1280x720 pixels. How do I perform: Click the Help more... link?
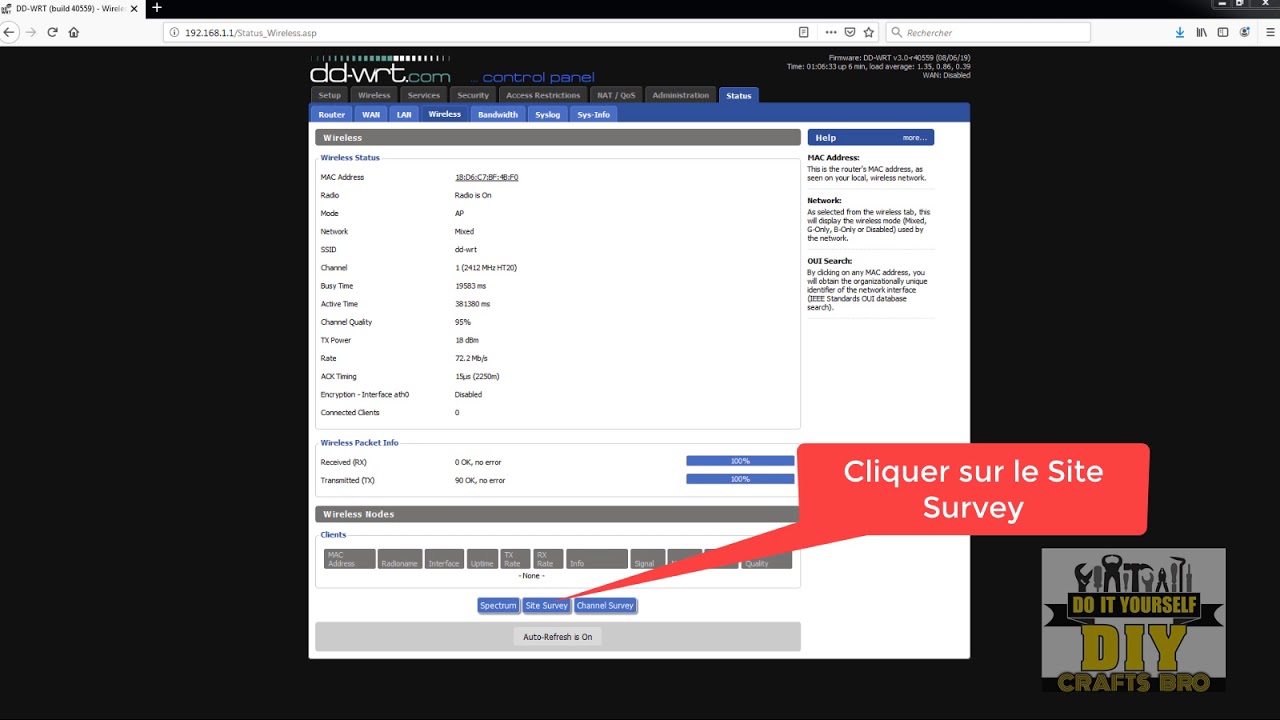click(x=915, y=137)
